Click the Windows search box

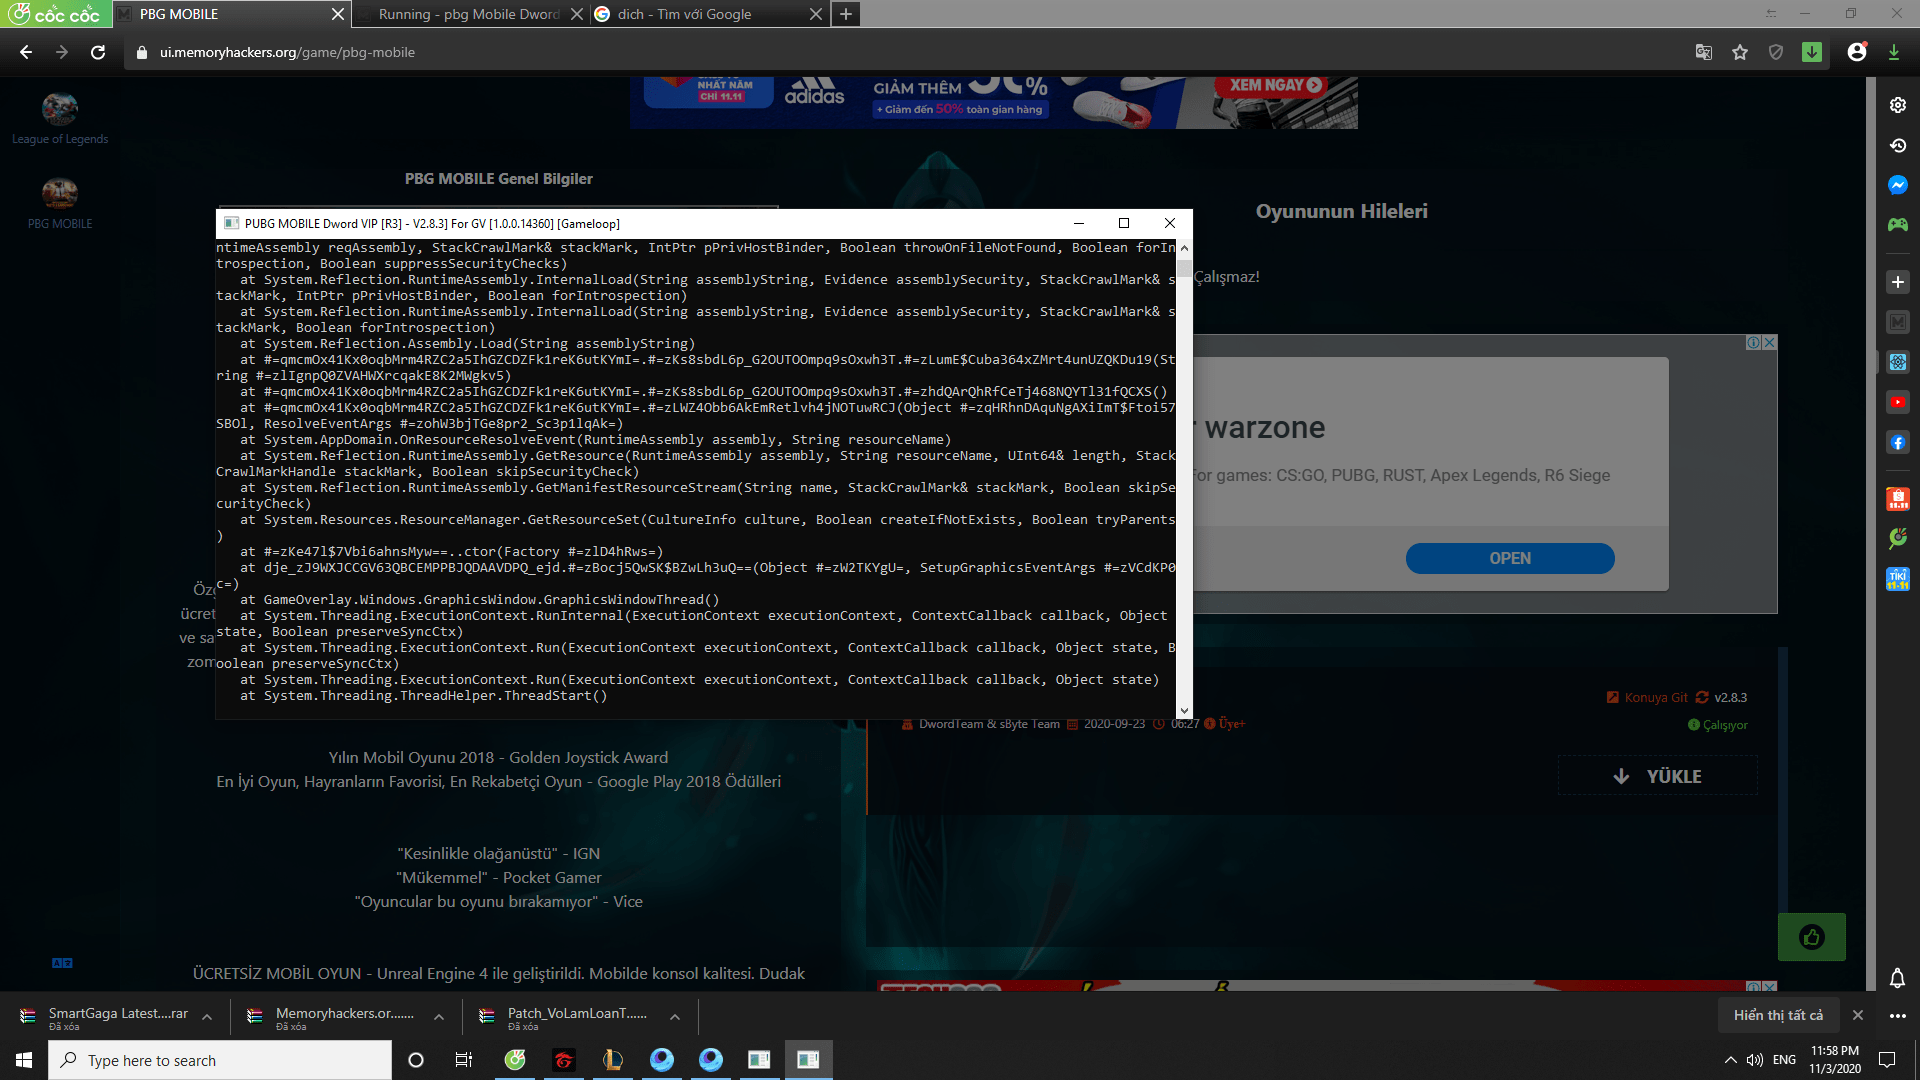point(220,1060)
